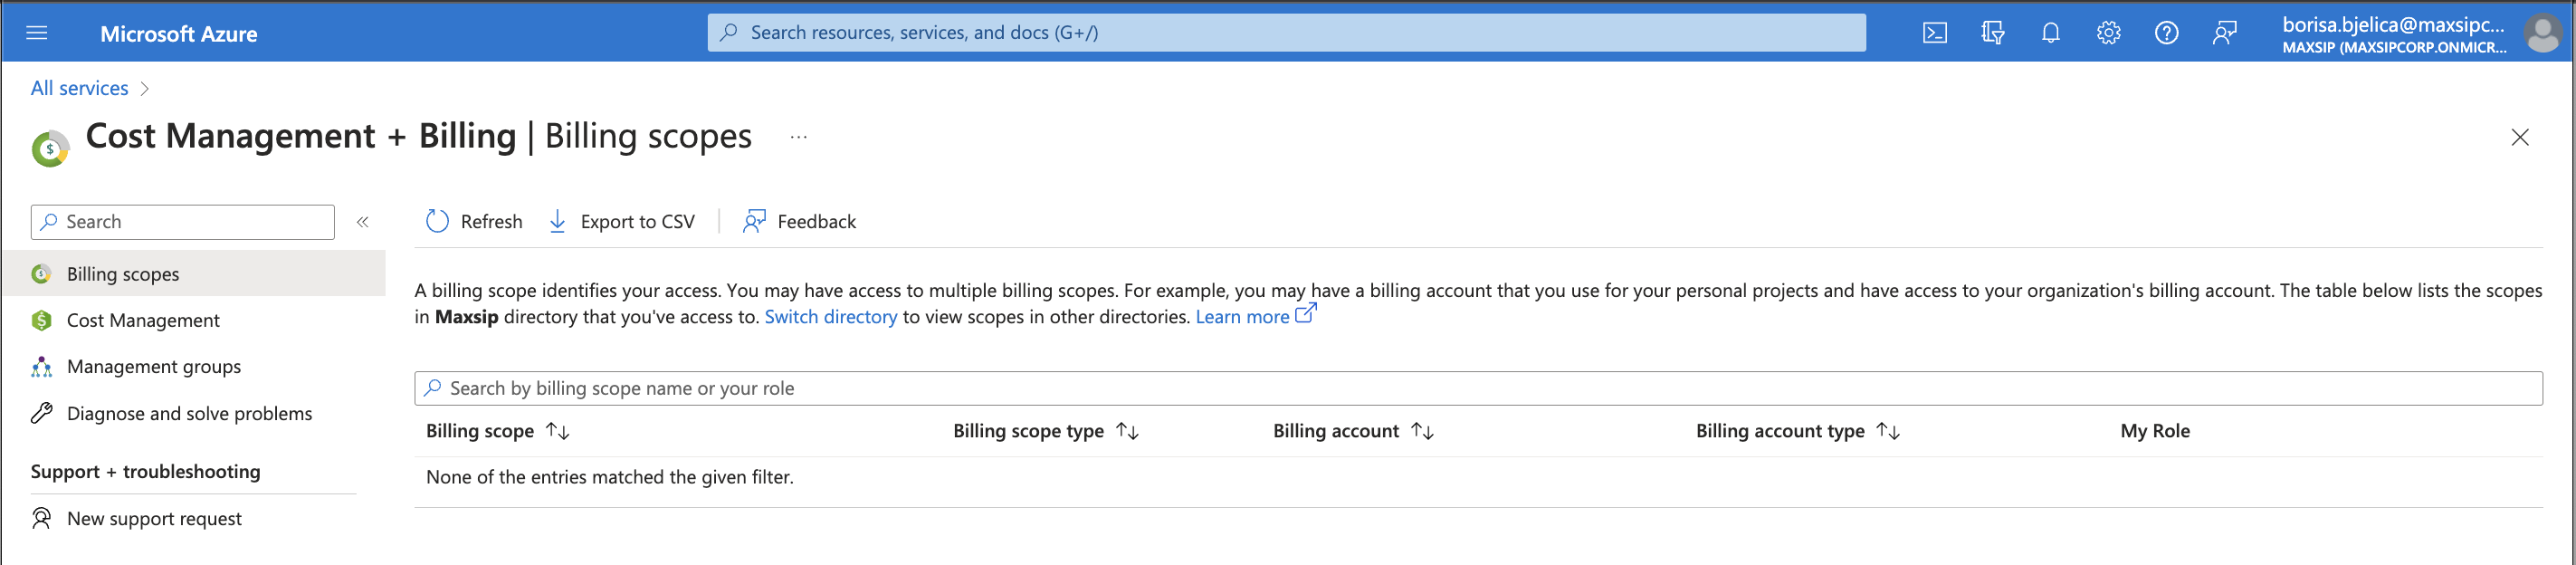This screenshot has height=565, width=2576.
Task: Open Notifications bell icon
Action: tap(2050, 33)
